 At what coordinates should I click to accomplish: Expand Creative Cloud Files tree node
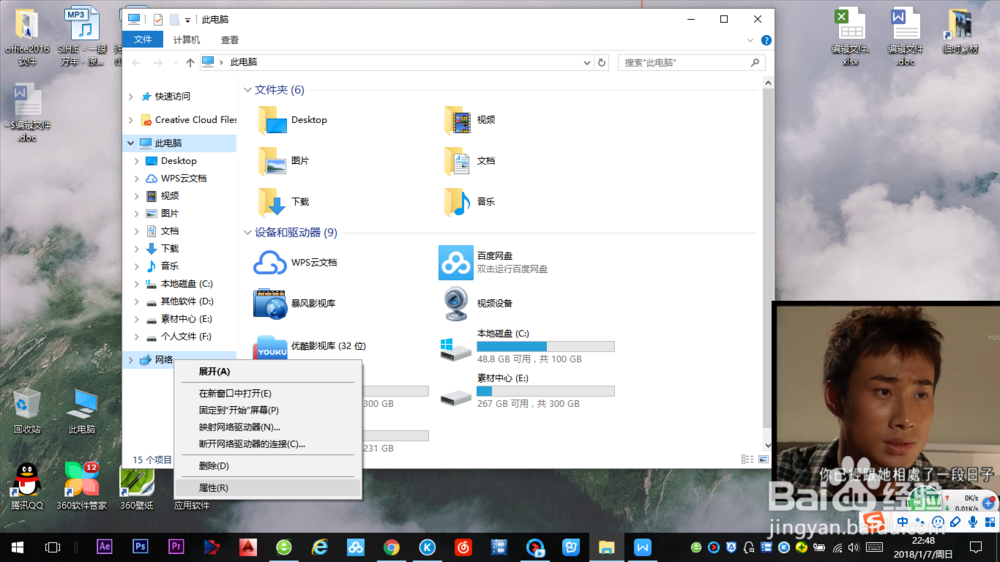pyautogui.click(x=131, y=120)
